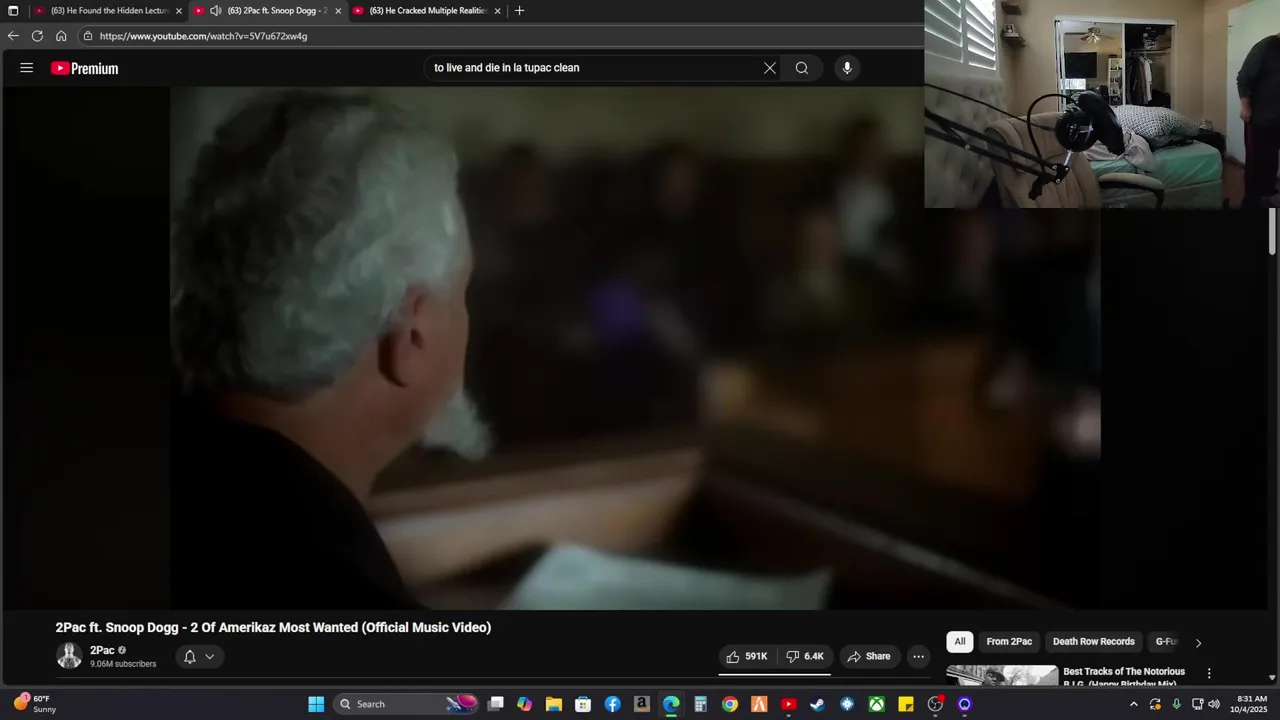Viewport: 1280px width, 720px height.
Task: Click the Windows taskbar Search box
Action: (x=405, y=704)
